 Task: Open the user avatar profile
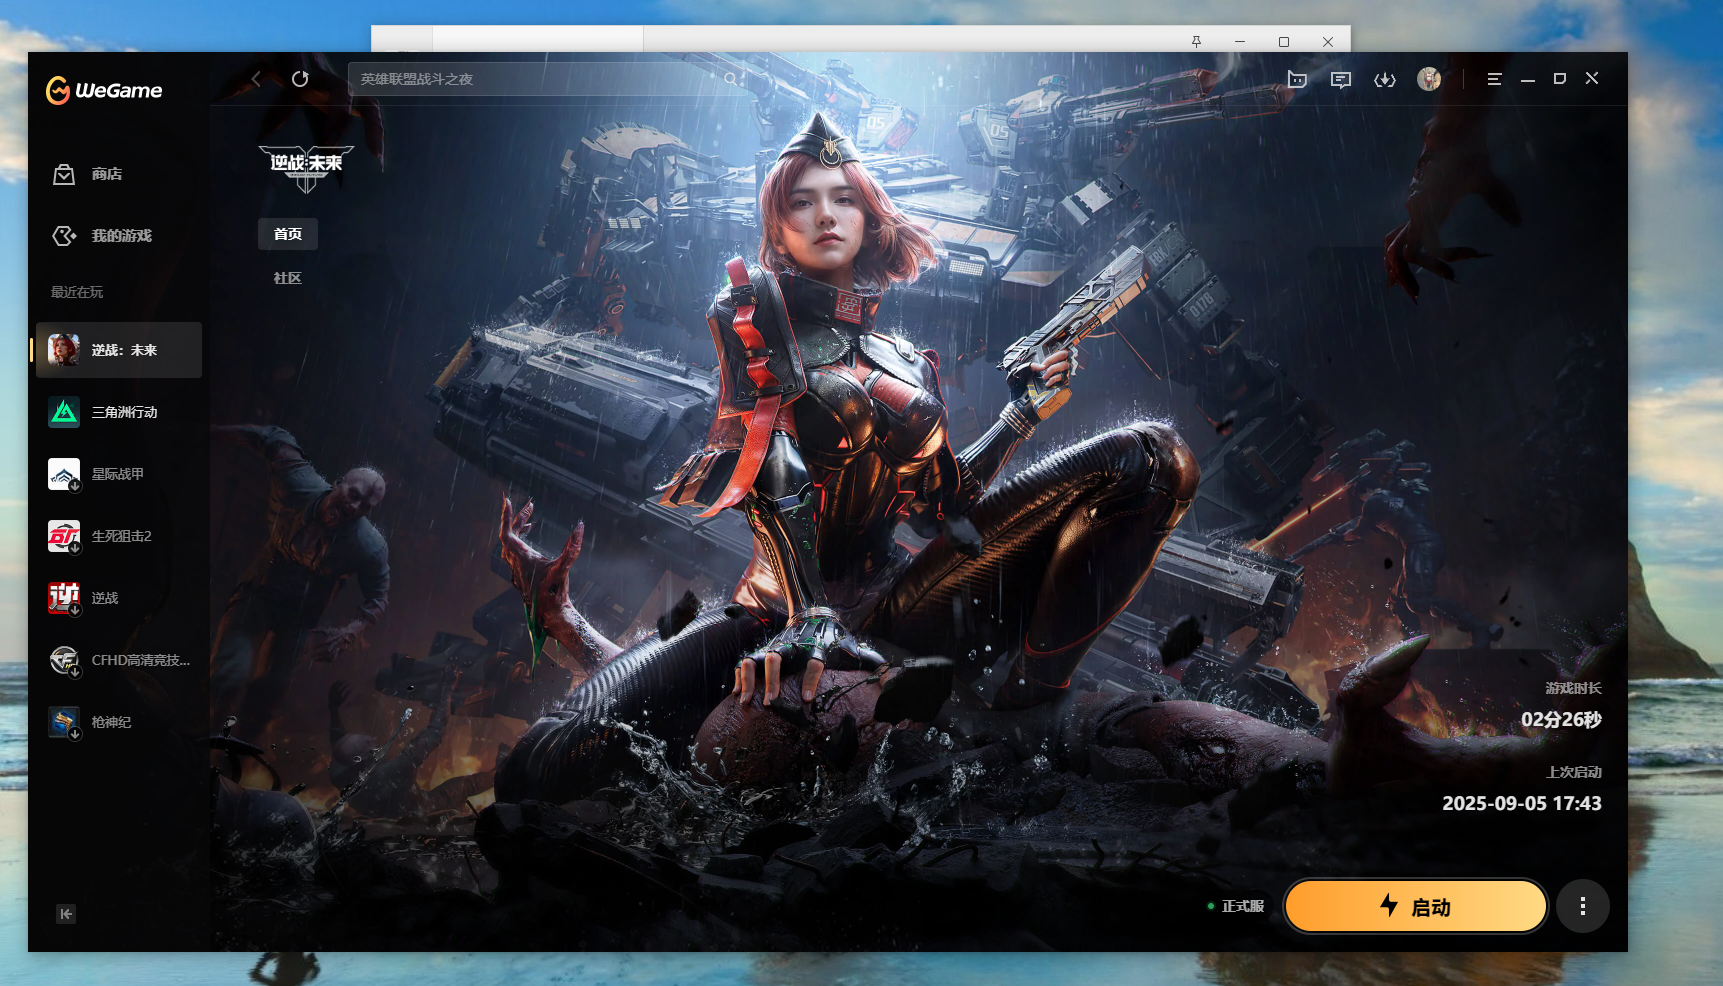pos(1429,79)
